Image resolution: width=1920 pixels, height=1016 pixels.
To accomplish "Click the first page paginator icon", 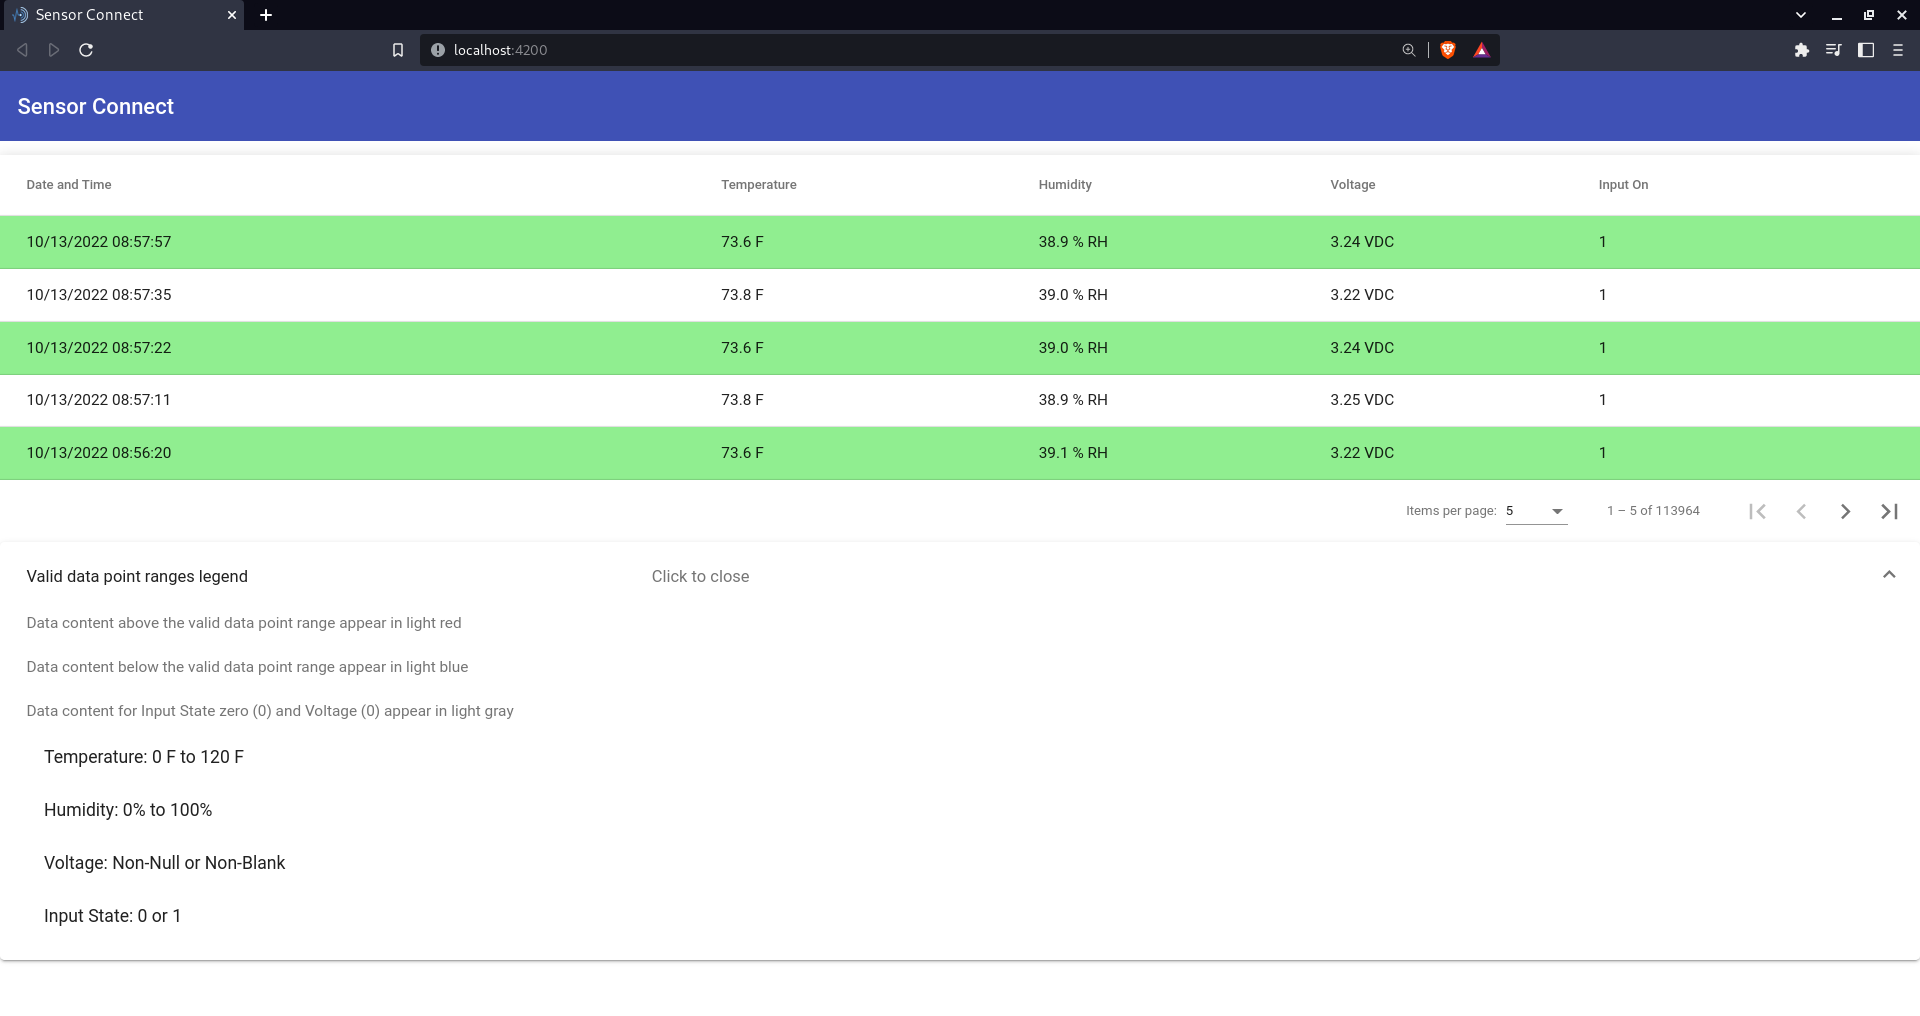I will click(x=1757, y=511).
